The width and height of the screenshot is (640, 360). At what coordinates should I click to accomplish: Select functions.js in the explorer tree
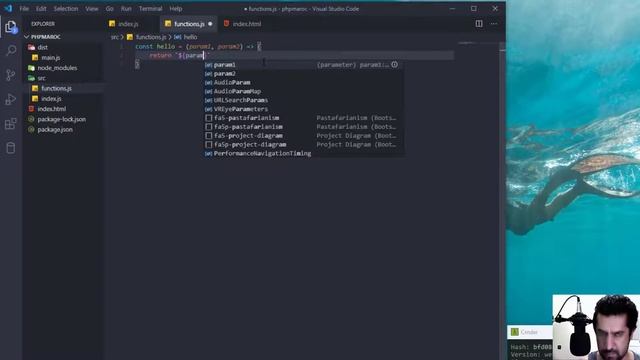coord(56,88)
